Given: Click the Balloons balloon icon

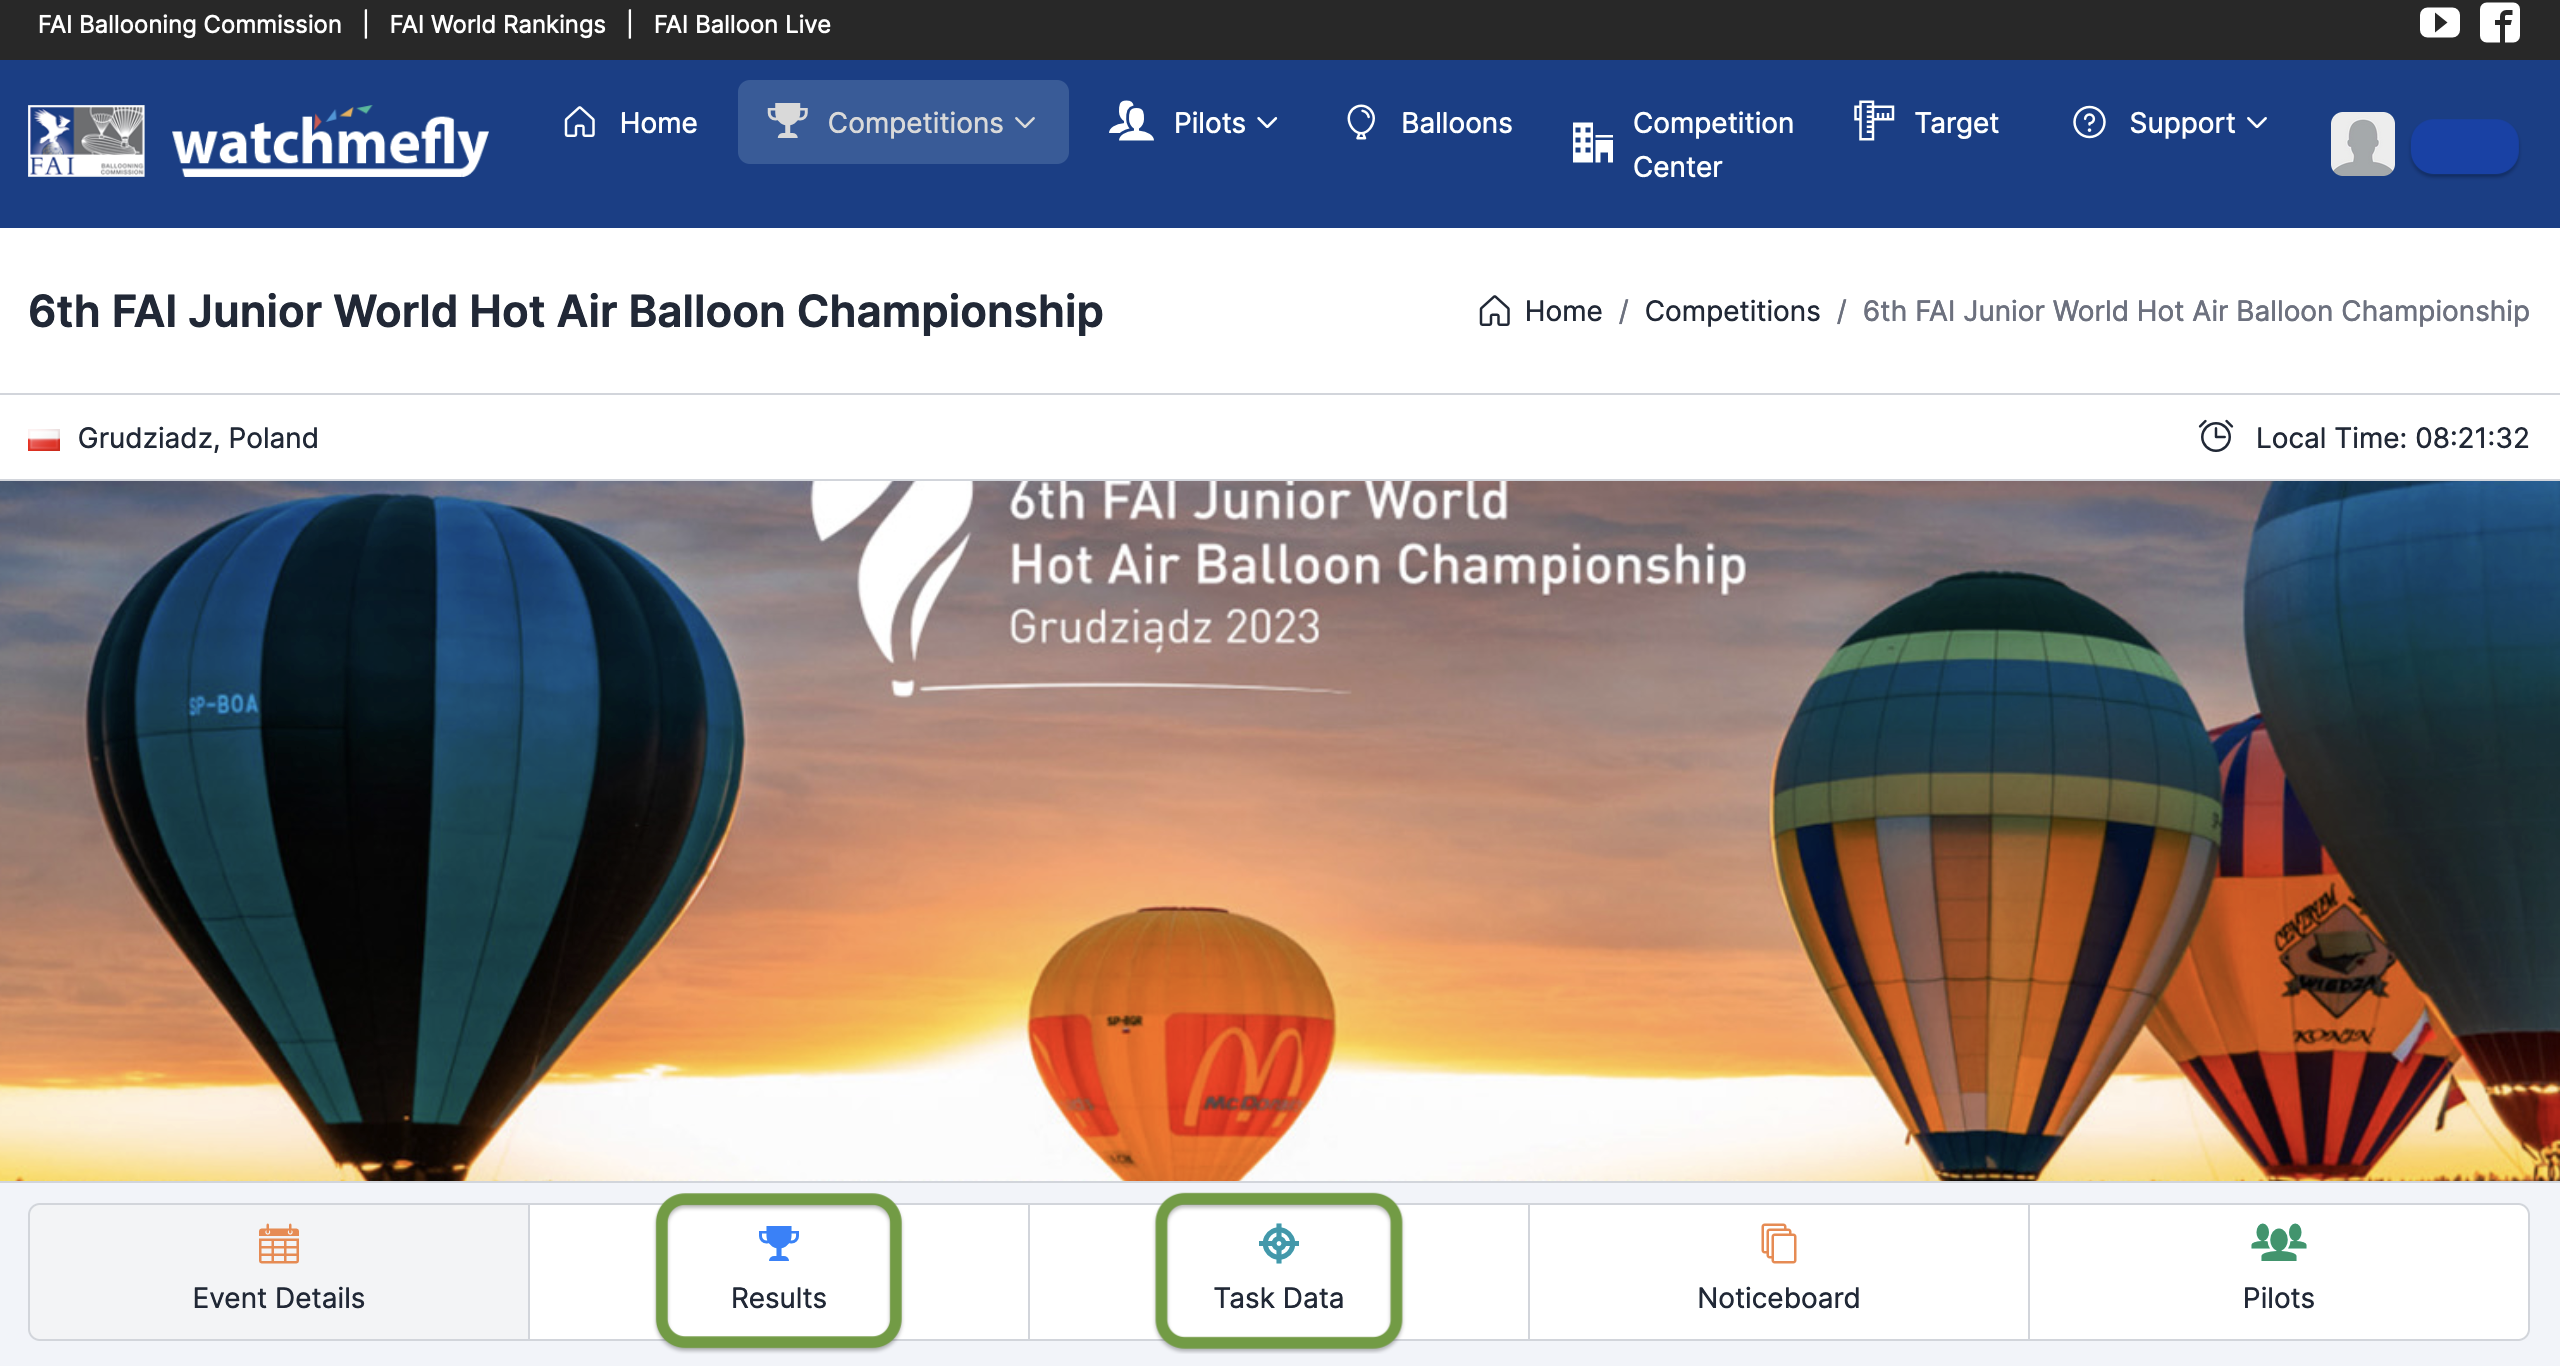Looking at the screenshot, I should (x=1361, y=122).
